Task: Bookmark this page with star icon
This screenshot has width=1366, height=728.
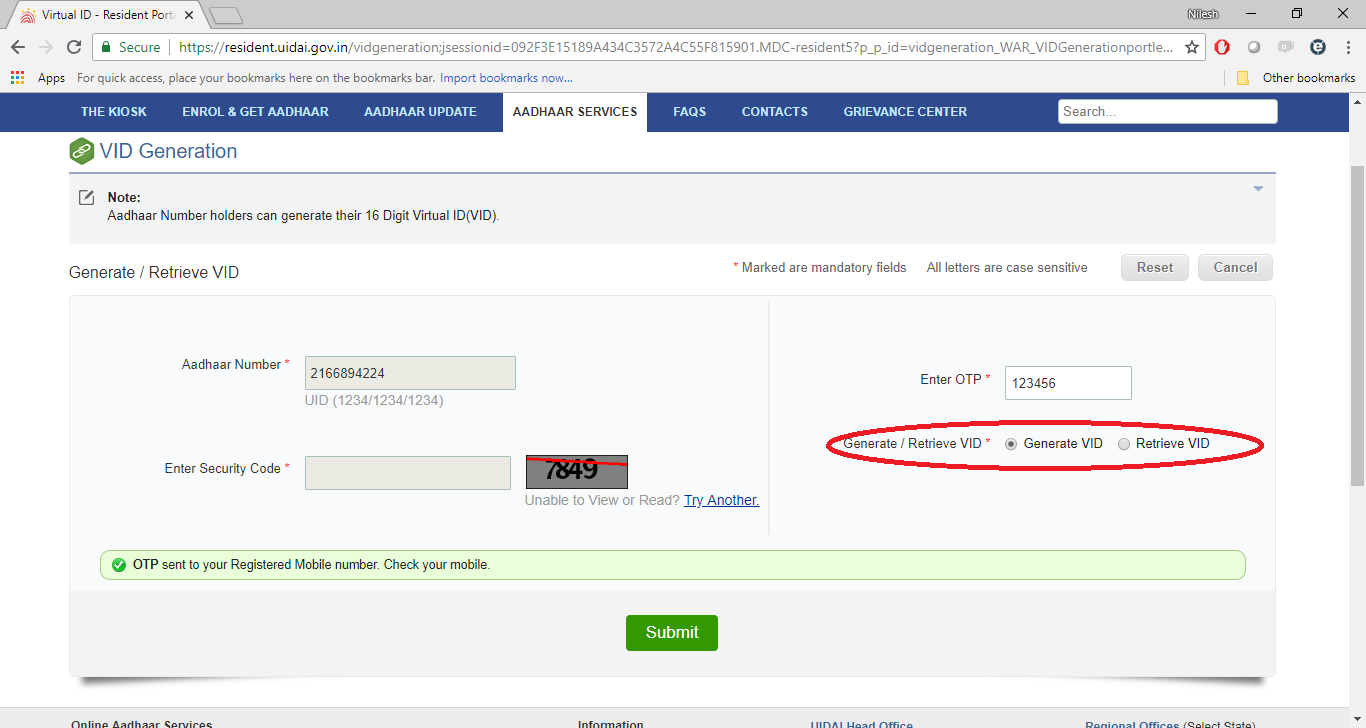Action: pyautogui.click(x=1192, y=47)
